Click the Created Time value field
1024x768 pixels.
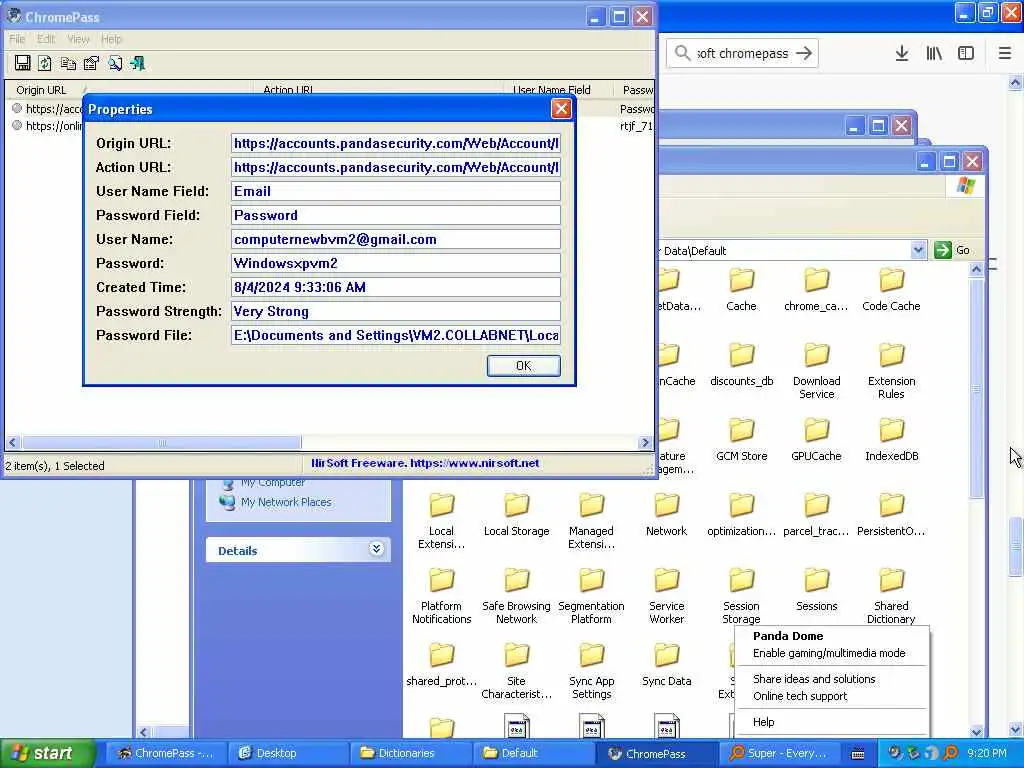tap(396, 287)
